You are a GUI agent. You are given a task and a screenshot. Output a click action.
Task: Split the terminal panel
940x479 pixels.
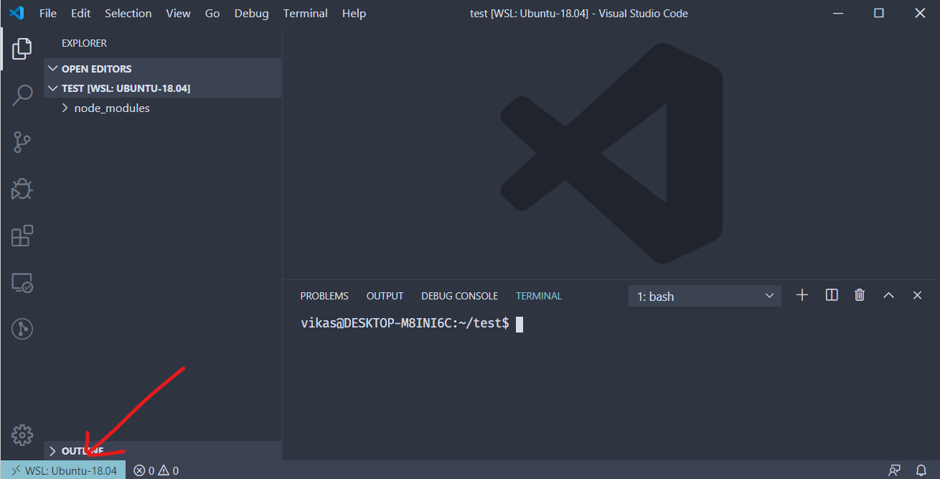pyautogui.click(x=831, y=295)
